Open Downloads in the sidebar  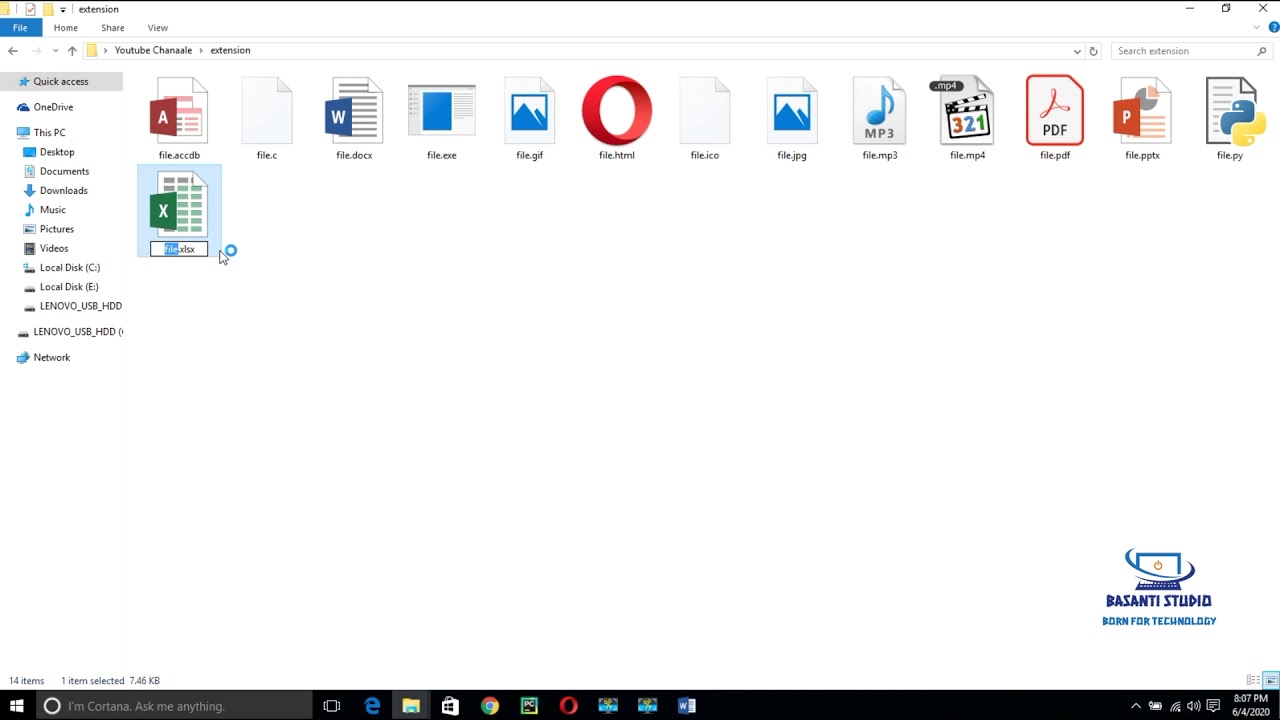(63, 190)
